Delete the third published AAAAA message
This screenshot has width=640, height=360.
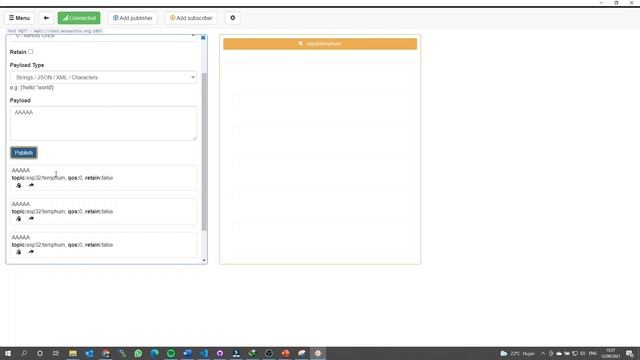point(18,252)
